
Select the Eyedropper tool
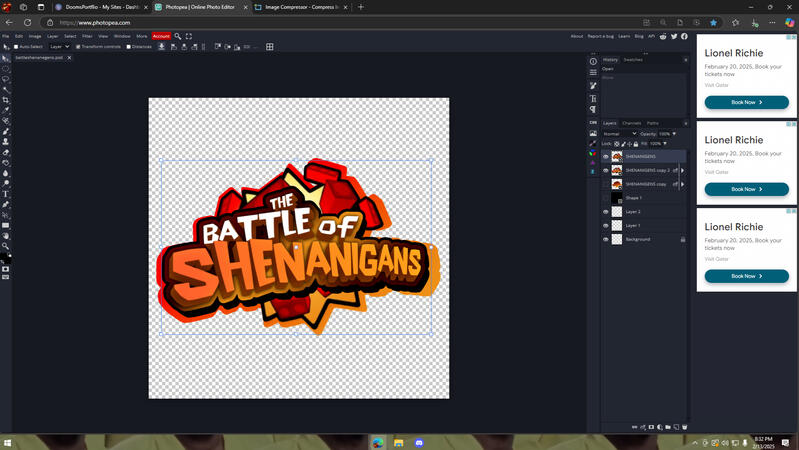pyautogui.click(x=6, y=110)
